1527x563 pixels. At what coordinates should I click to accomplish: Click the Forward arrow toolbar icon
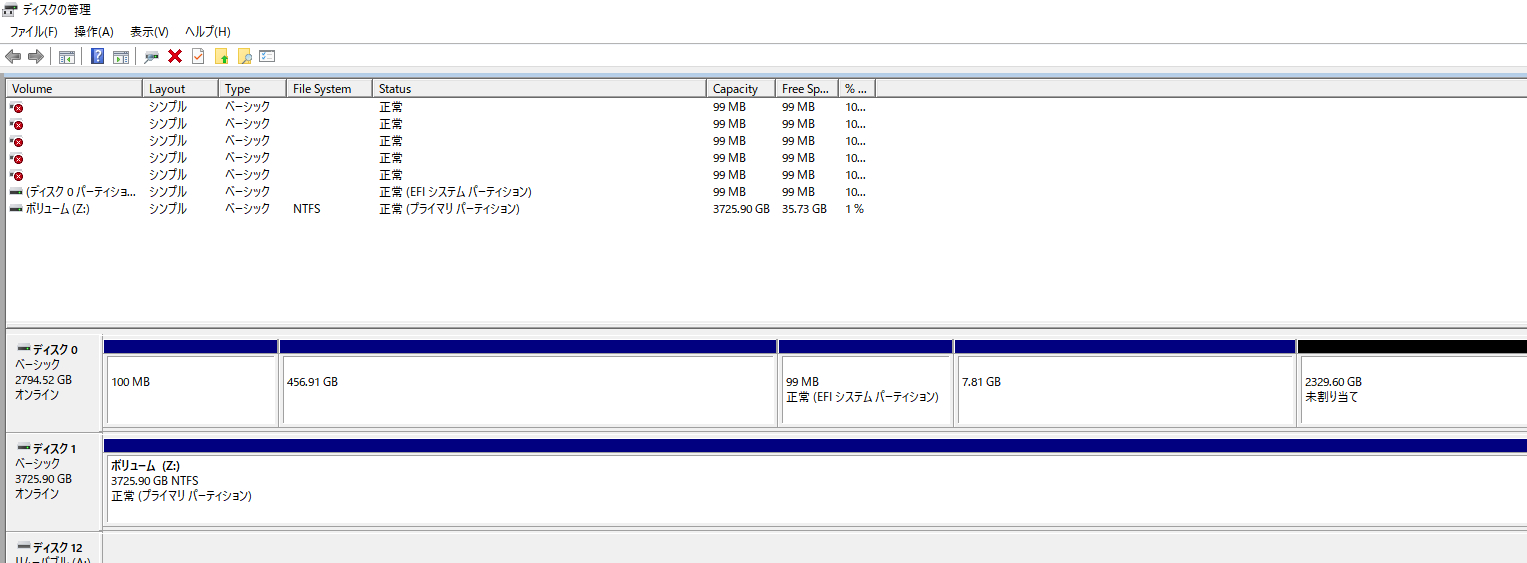click(36, 56)
